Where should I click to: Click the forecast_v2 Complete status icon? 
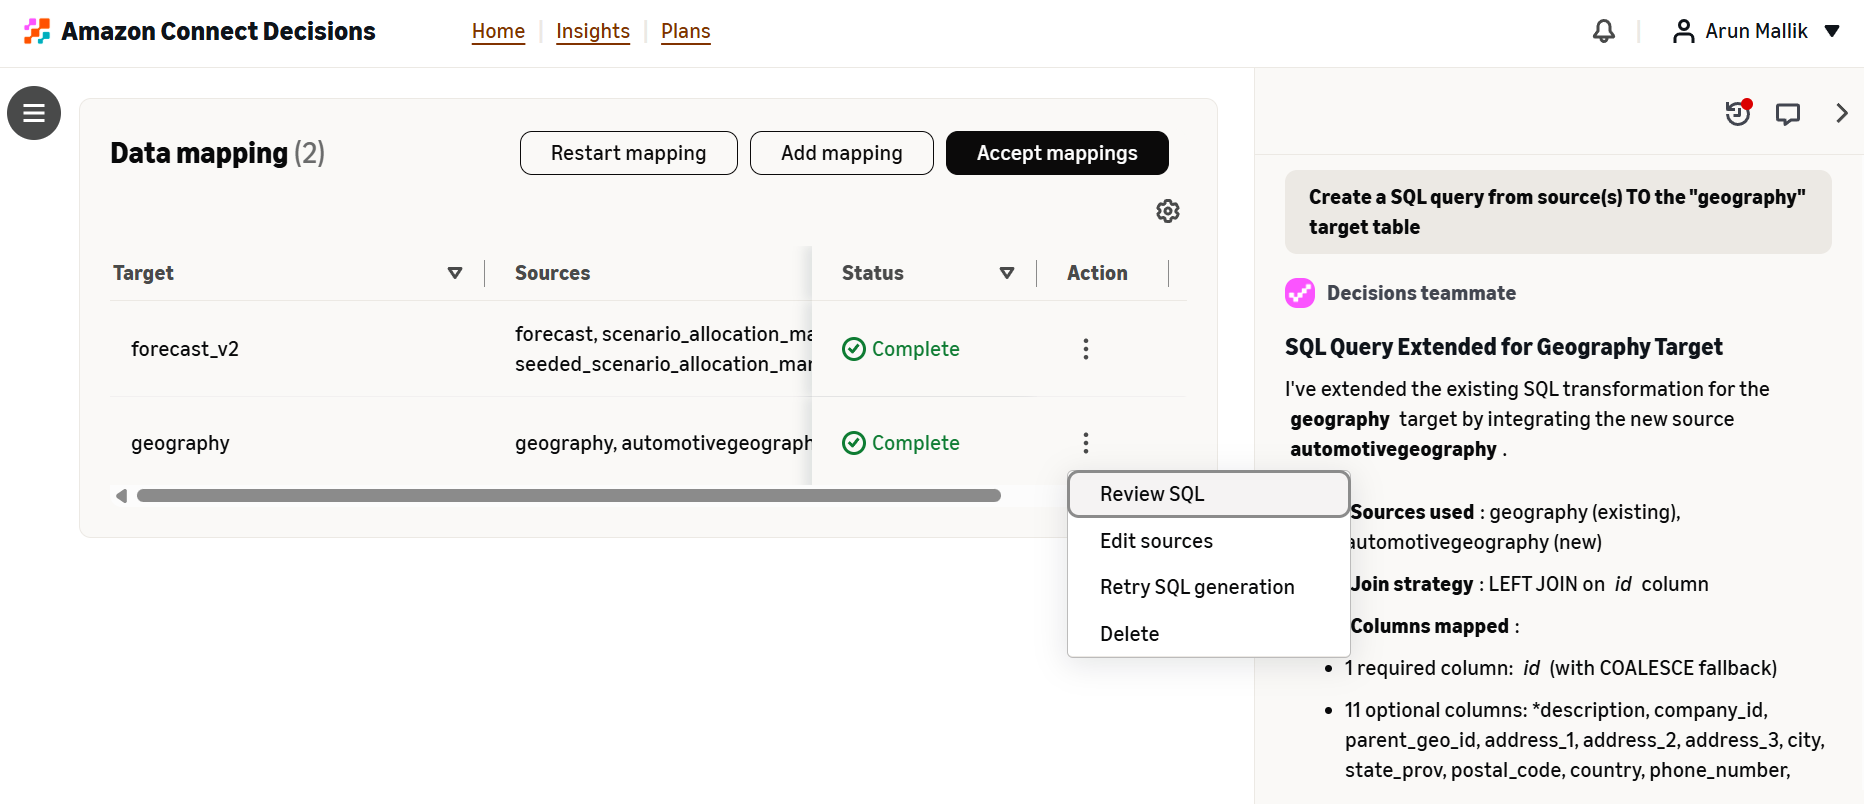coord(854,349)
